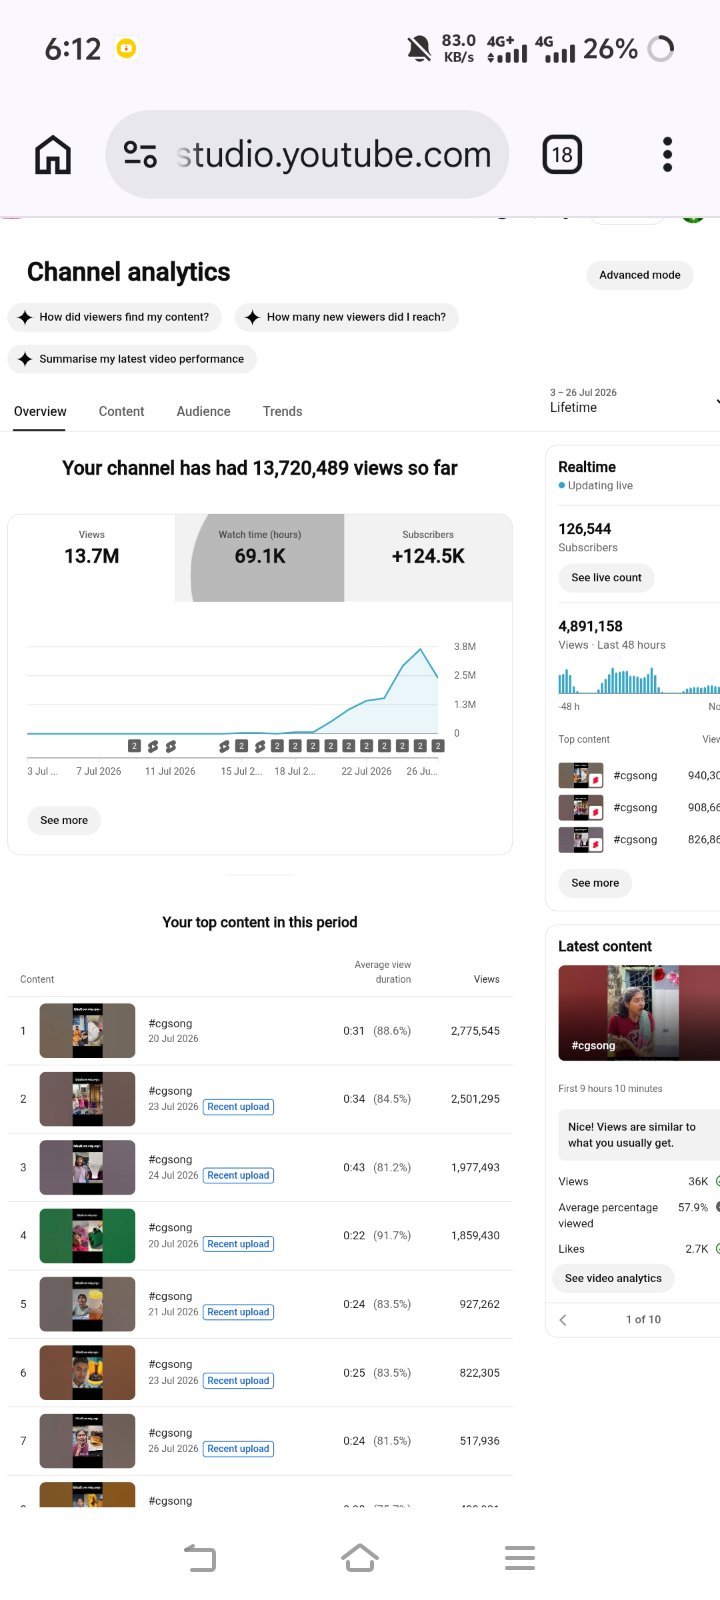
Task: Switch to the Content tab
Action: (121, 411)
